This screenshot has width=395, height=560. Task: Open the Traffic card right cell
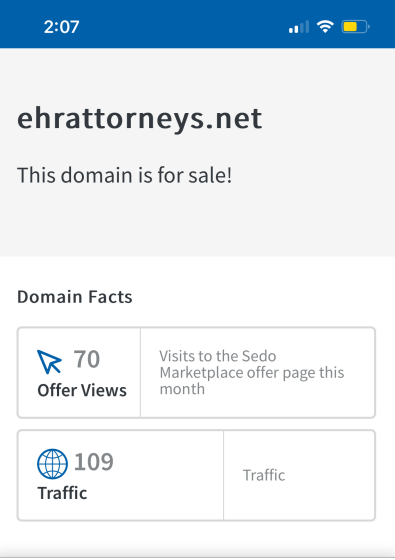click(299, 475)
